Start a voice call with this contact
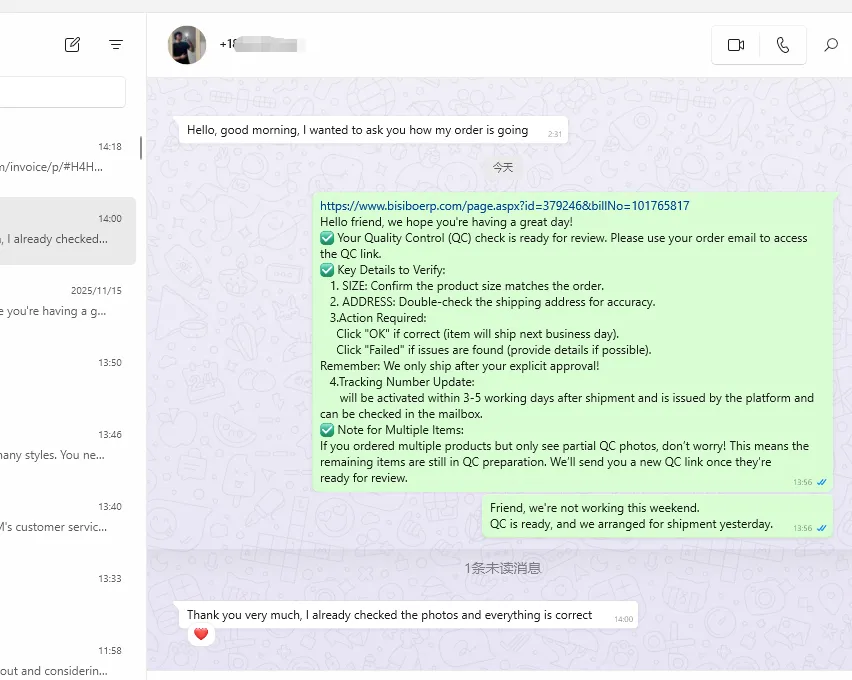This screenshot has height=680, width=852. pyautogui.click(x=782, y=45)
